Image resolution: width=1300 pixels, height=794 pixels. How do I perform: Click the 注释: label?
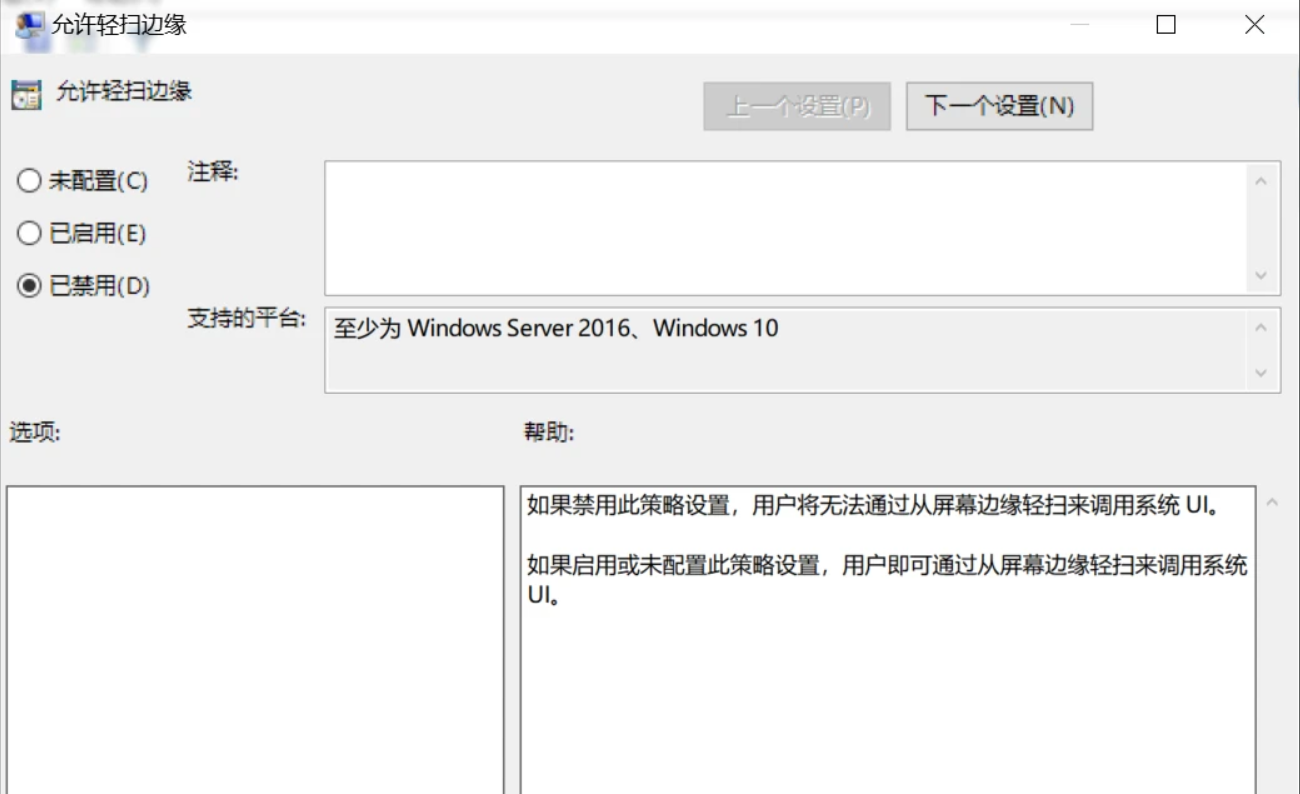point(213,172)
